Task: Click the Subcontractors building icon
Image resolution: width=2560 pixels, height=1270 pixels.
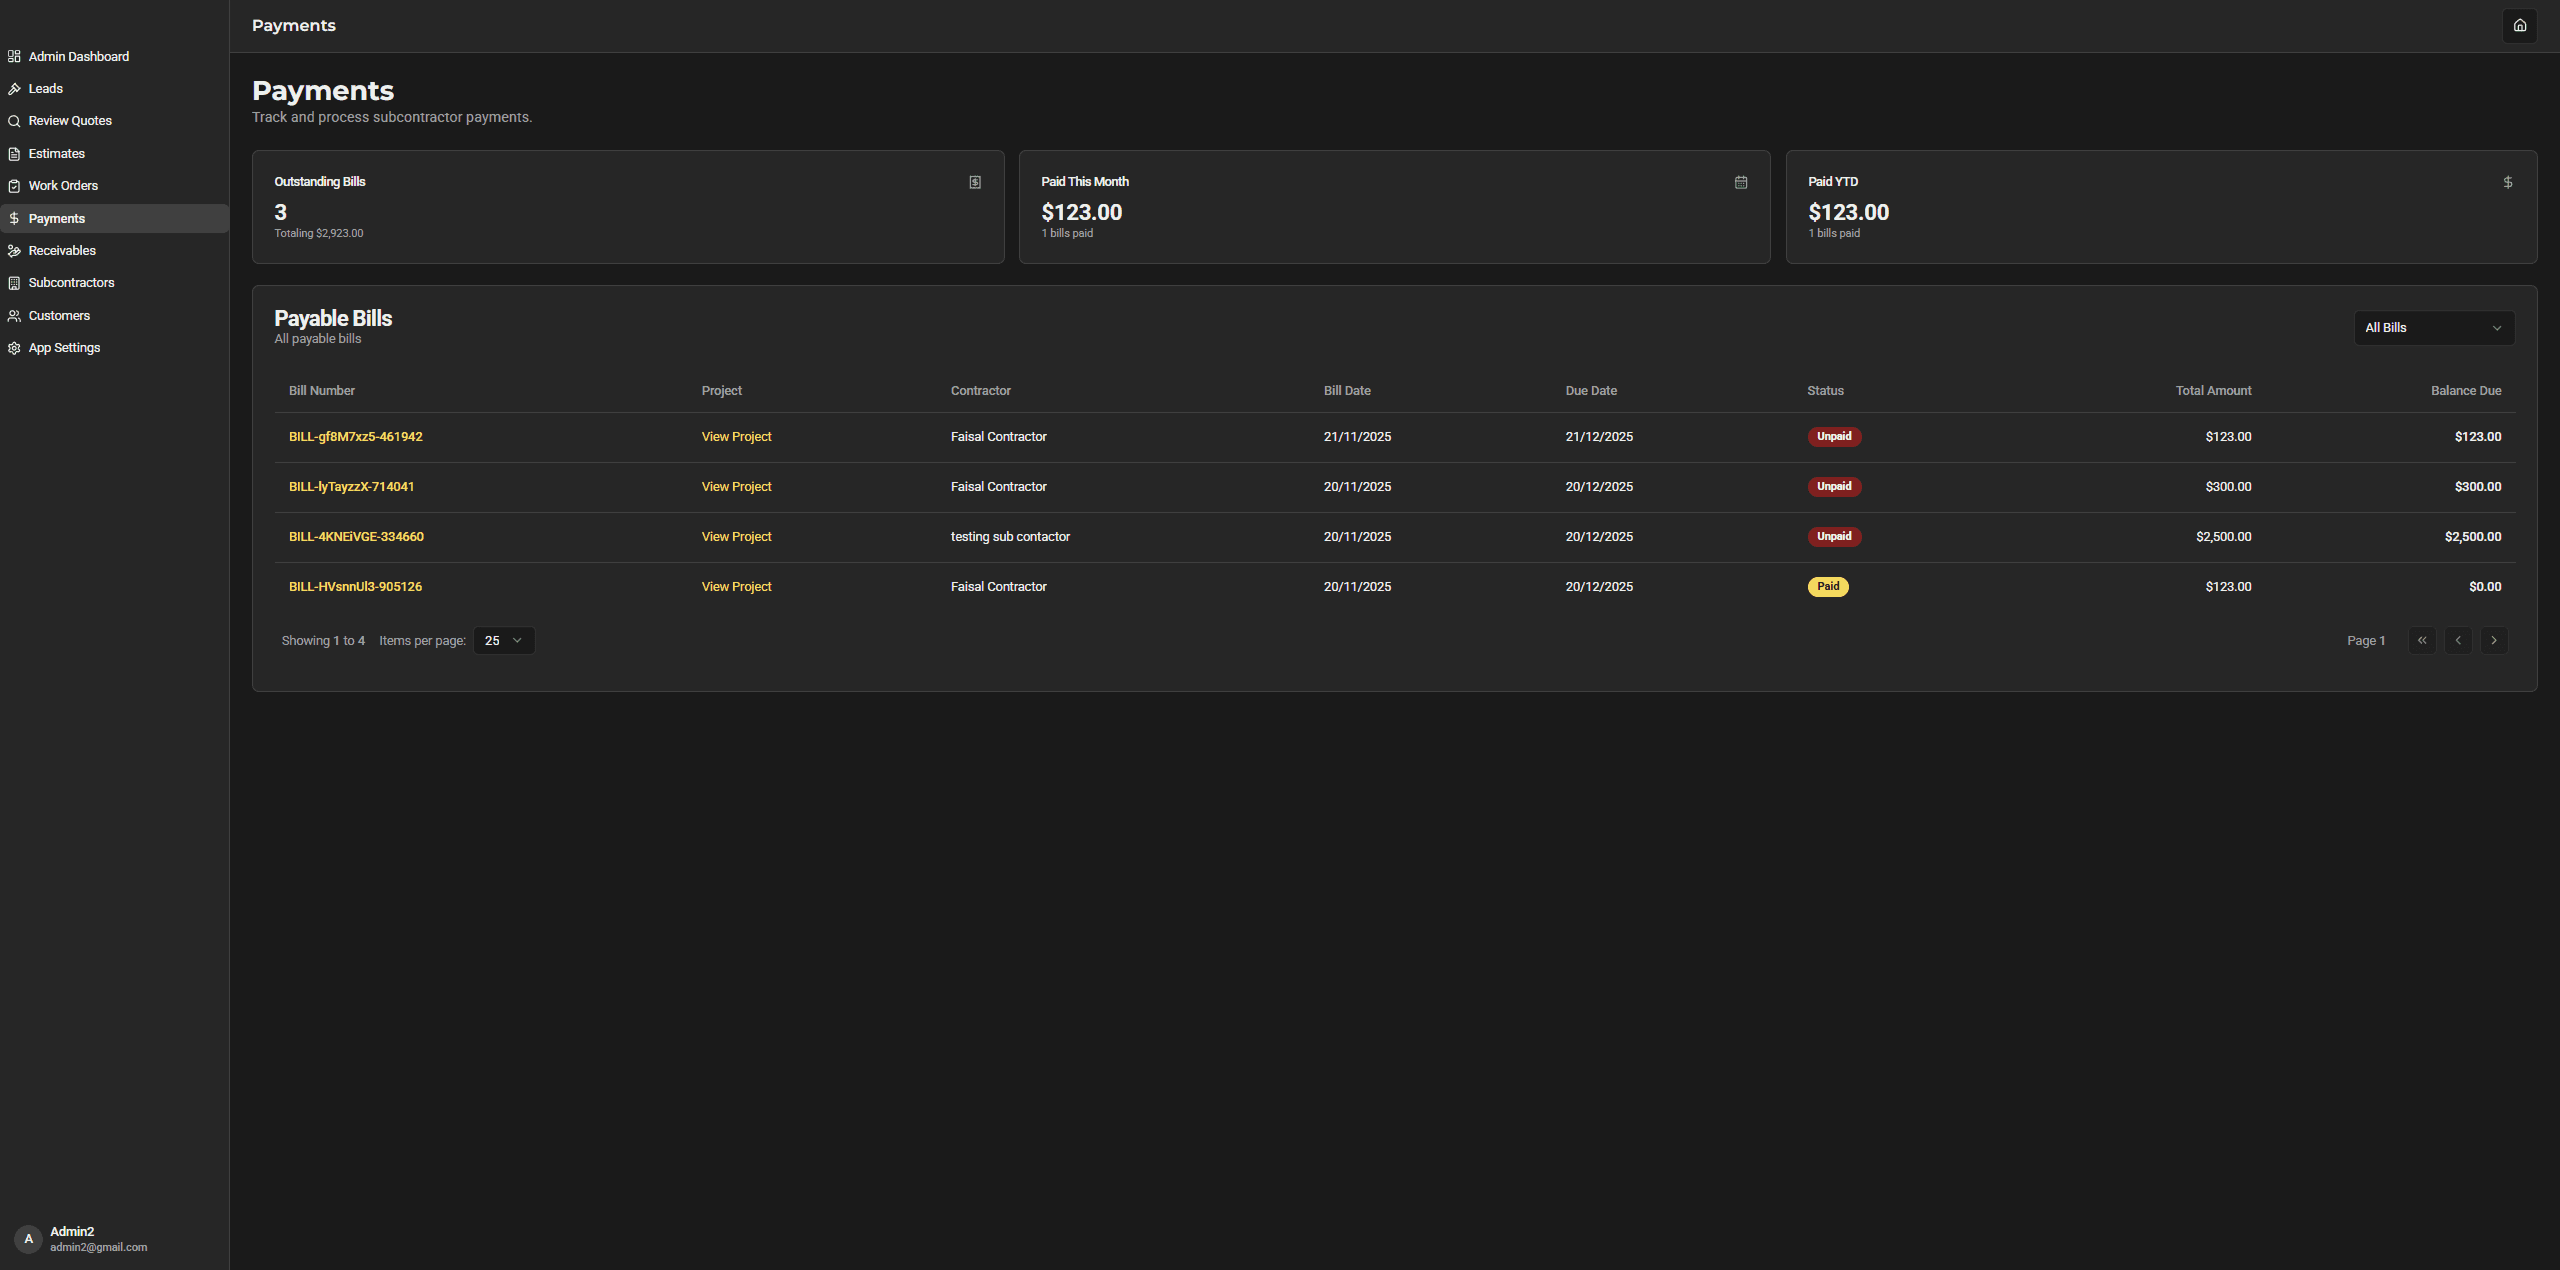Action: (14, 283)
